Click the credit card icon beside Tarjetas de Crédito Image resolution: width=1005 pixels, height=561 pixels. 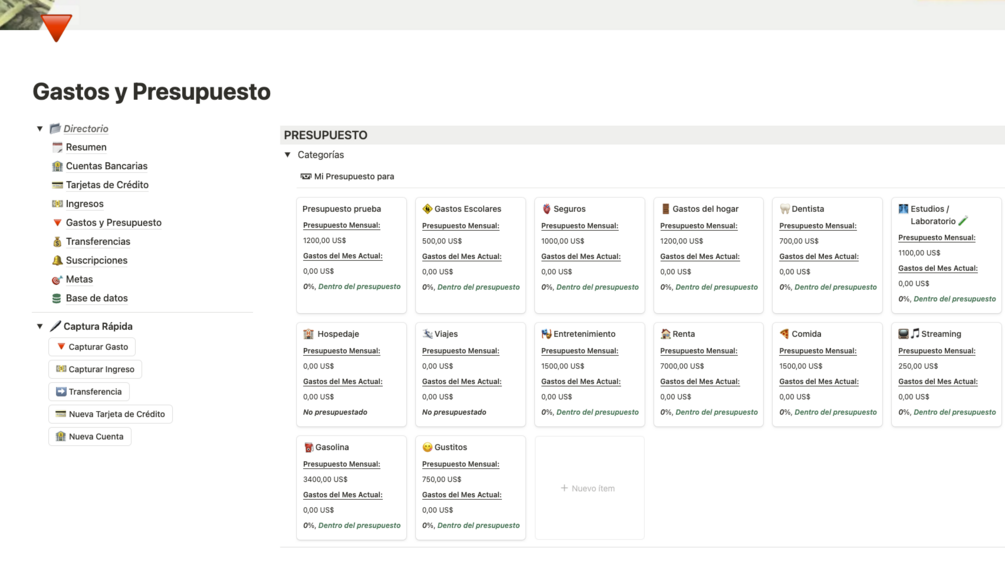pyautogui.click(x=57, y=185)
